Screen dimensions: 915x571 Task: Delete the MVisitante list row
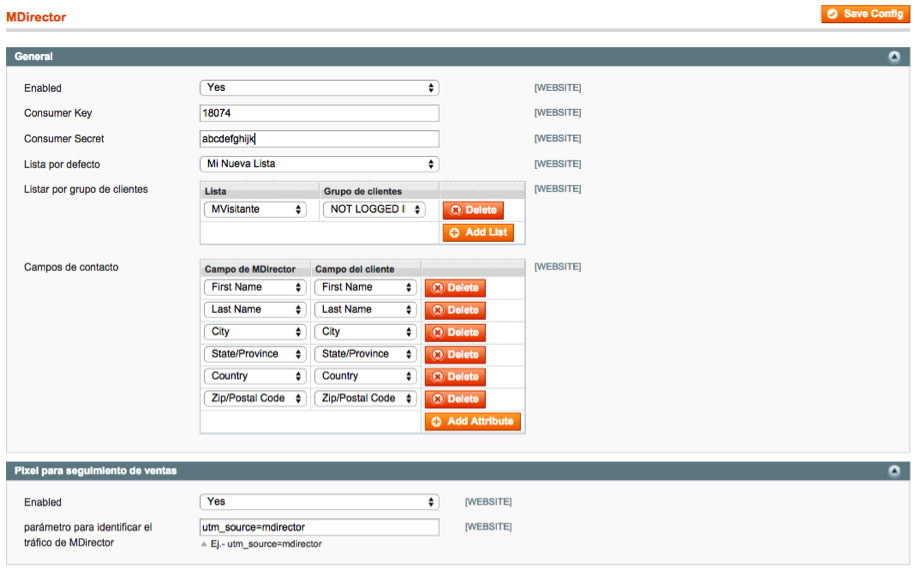coord(473,210)
